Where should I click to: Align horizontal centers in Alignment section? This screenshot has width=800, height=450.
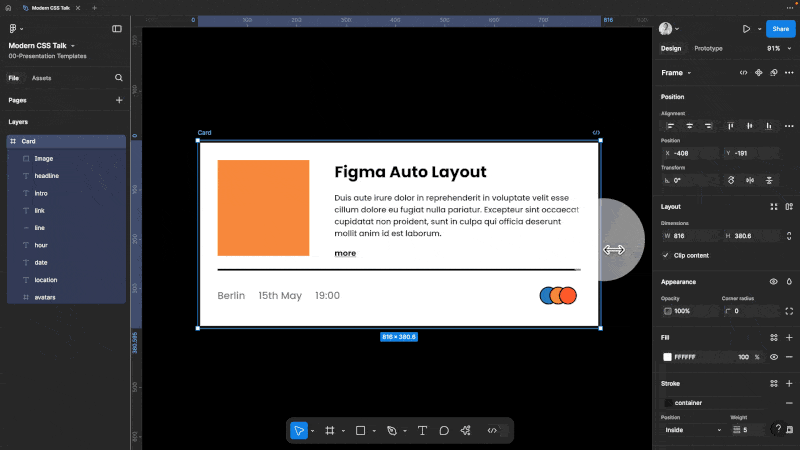(x=689, y=126)
